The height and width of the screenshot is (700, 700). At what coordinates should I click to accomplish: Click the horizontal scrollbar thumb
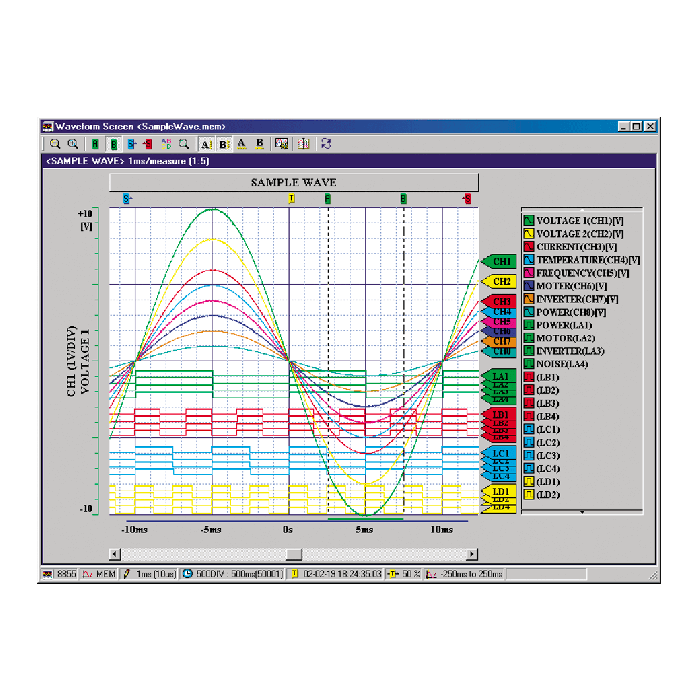tap(294, 554)
